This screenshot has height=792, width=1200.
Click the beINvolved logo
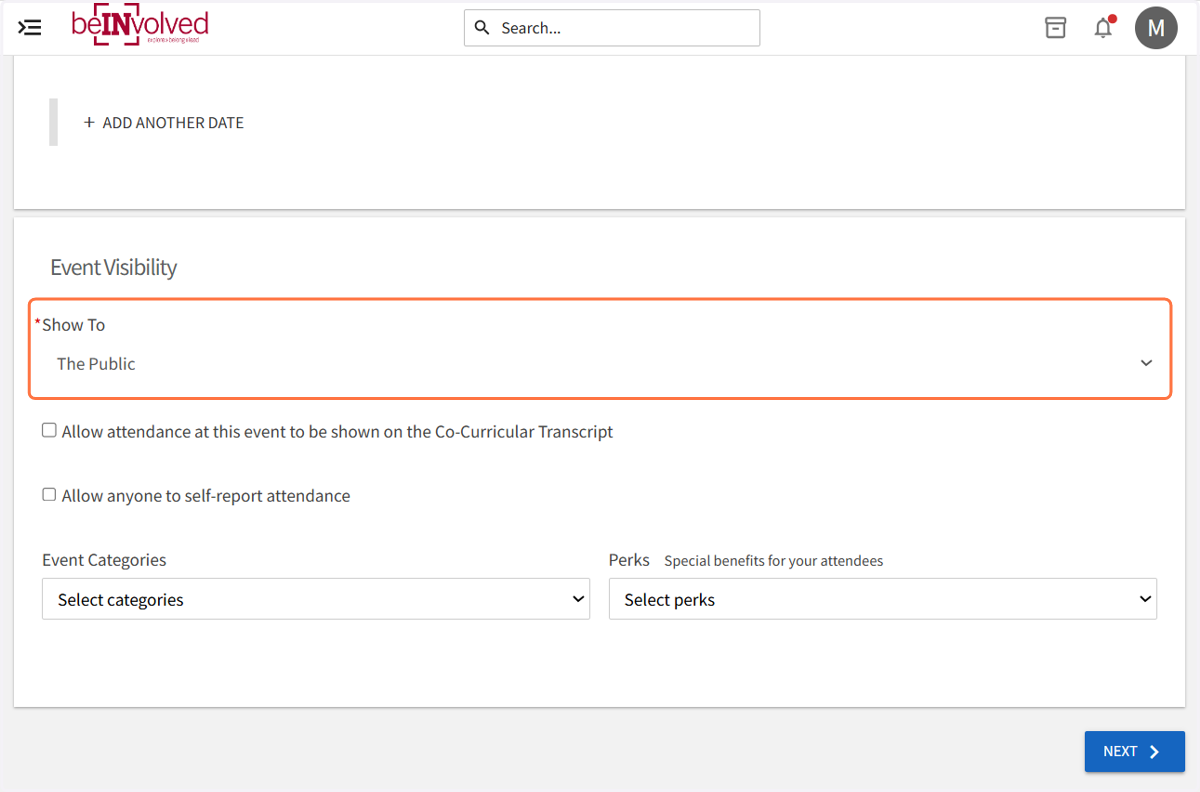(140, 27)
